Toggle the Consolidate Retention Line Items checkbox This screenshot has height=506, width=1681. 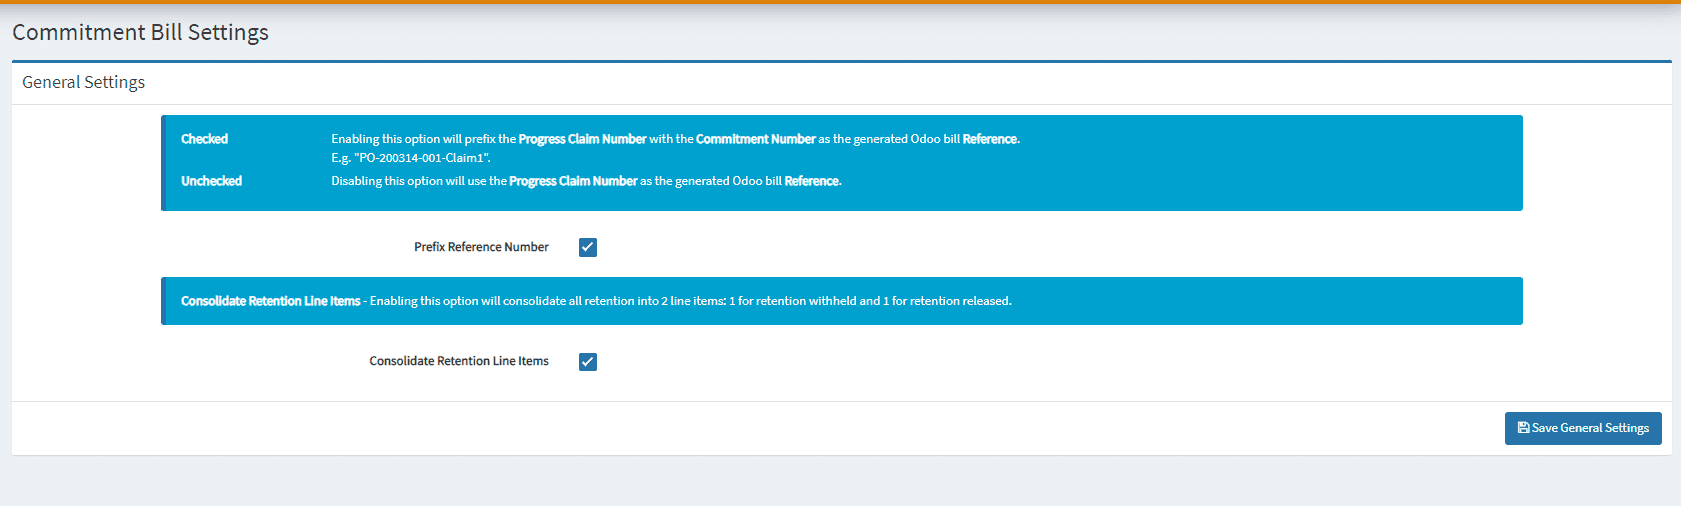(x=588, y=362)
